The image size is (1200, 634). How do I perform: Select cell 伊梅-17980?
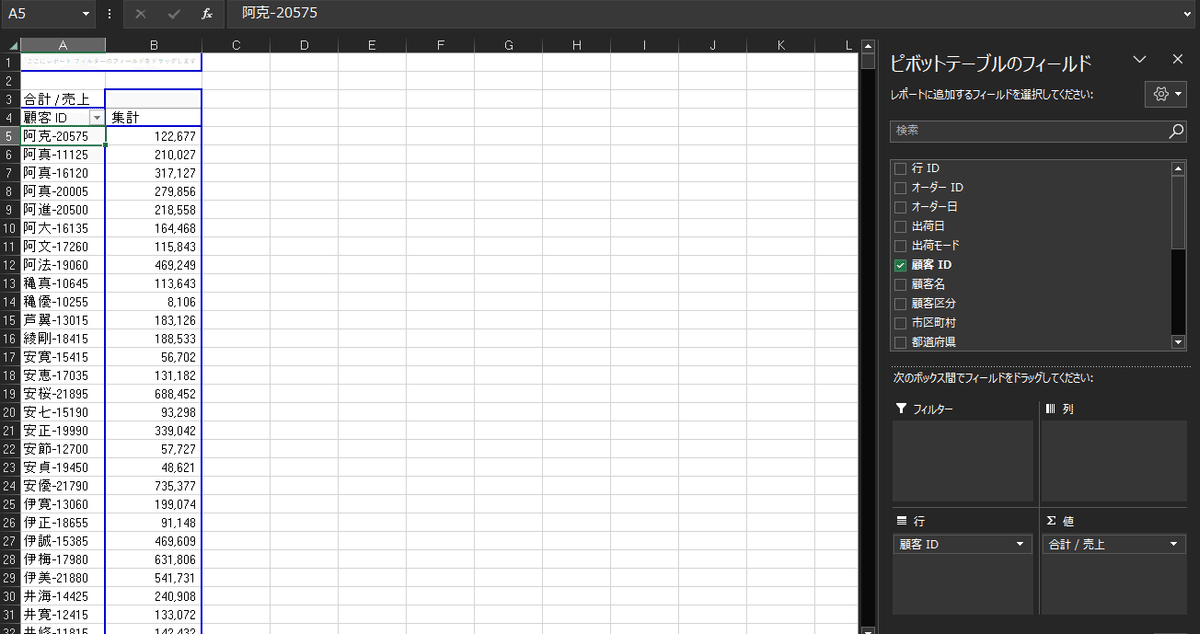pyautogui.click(x=62, y=558)
